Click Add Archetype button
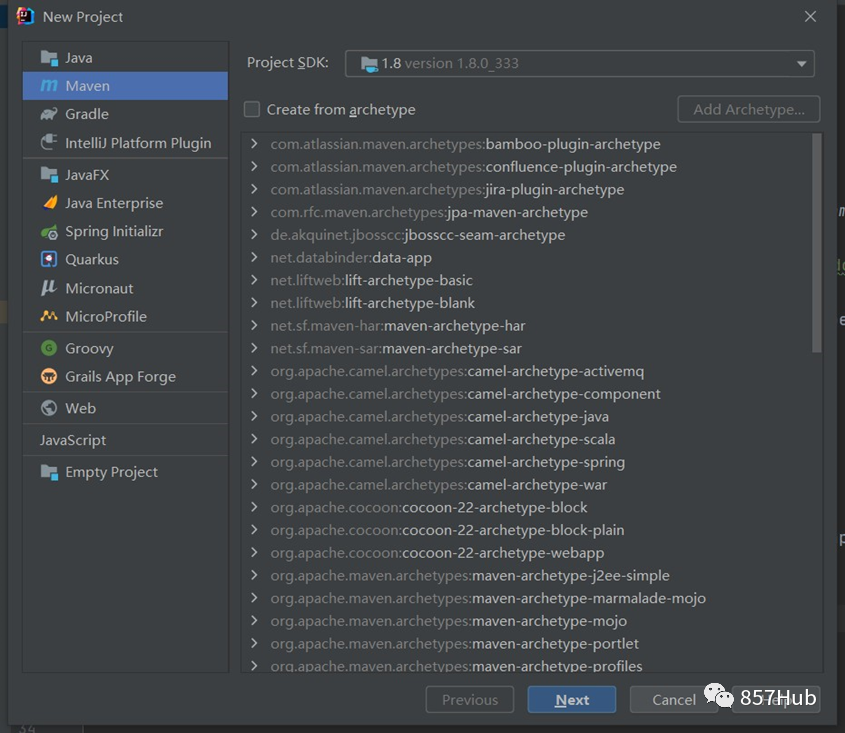 click(749, 109)
